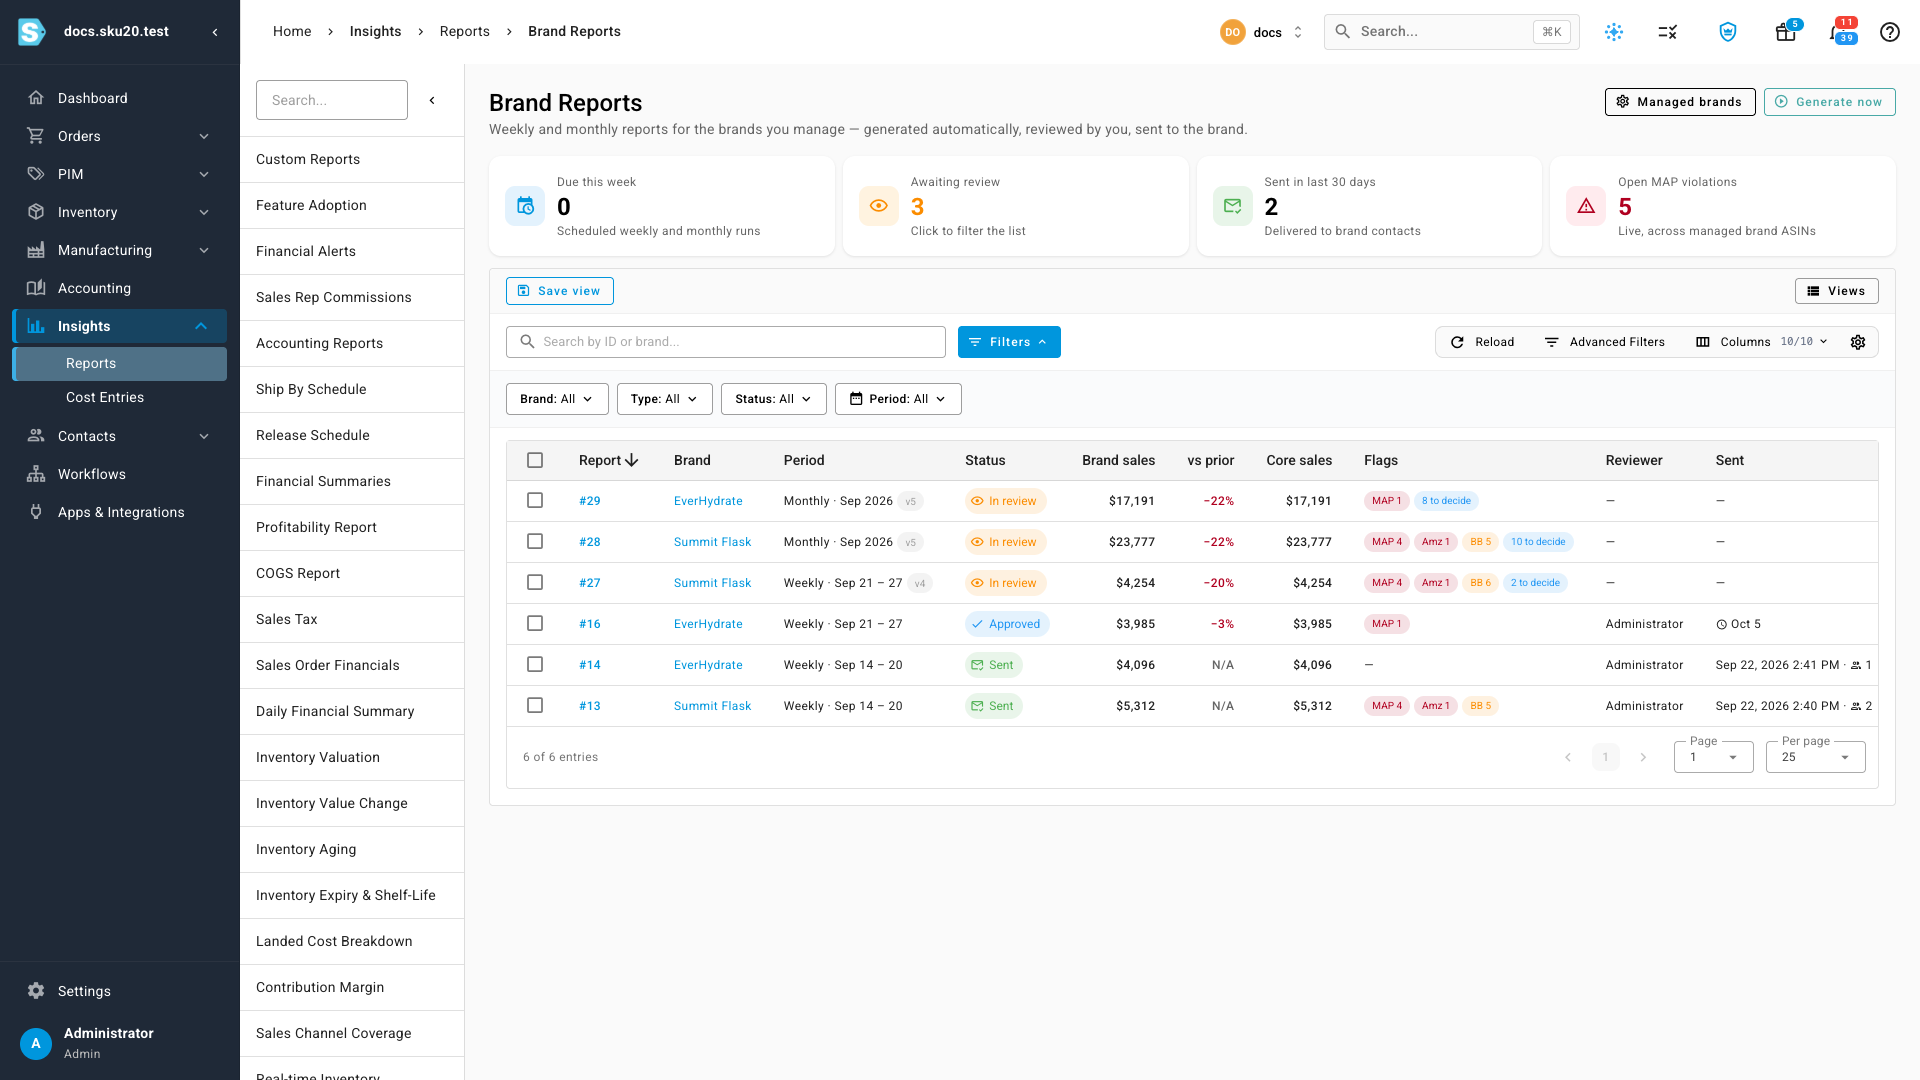Click the Sent in last 30 days mail icon
This screenshot has height=1080, width=1920.
pos(1232,206)
